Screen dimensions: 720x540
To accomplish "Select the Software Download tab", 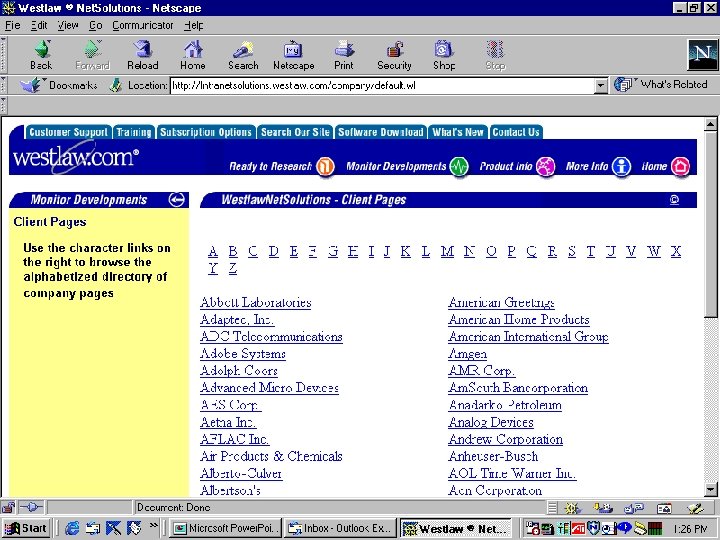I will click(381, 132).
